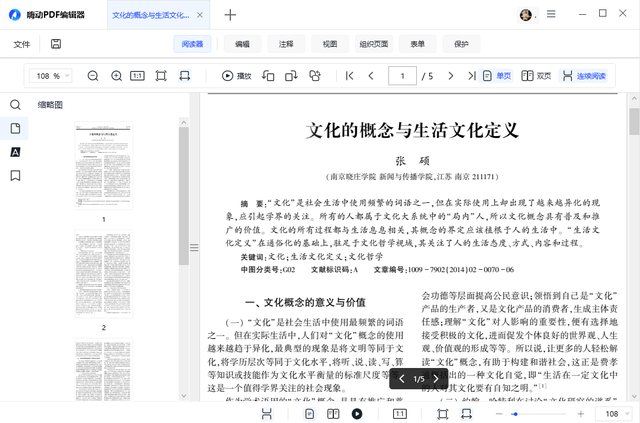The image size is (640, 423).
Task: Click the panel splitter handle
Action: [194, 247]
